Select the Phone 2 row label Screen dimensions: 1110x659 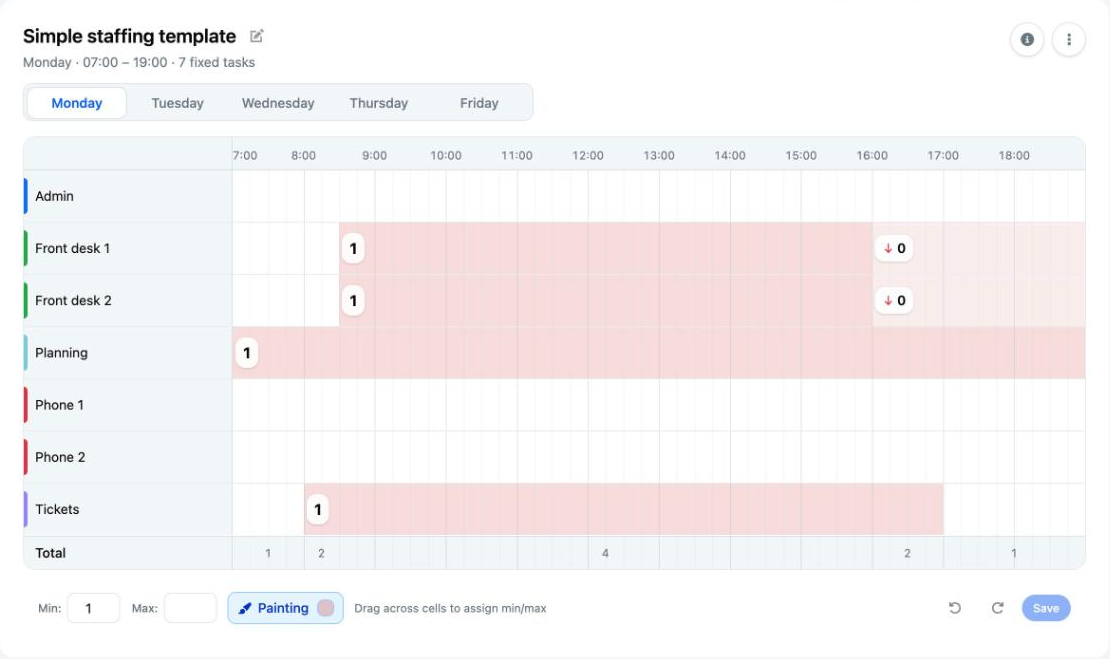coord(60,457)
